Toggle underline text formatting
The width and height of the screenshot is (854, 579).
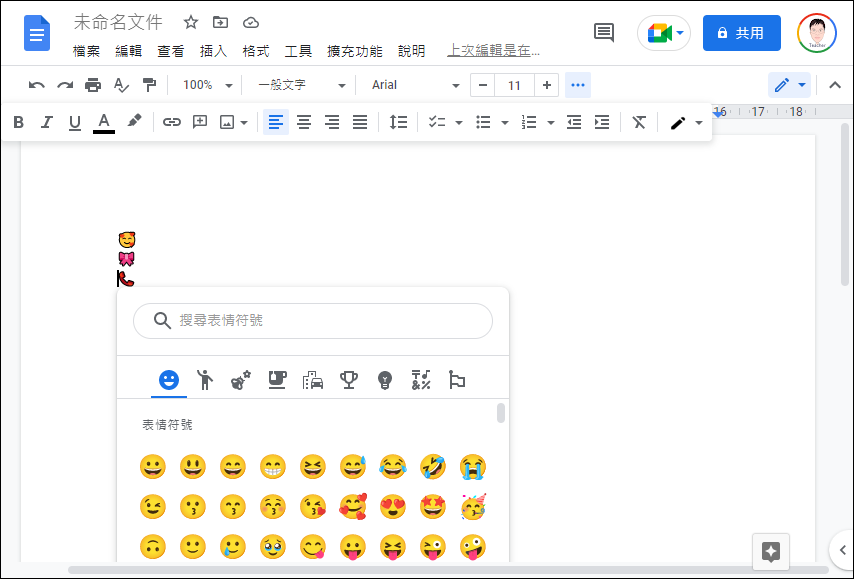(x=74, y=122)
